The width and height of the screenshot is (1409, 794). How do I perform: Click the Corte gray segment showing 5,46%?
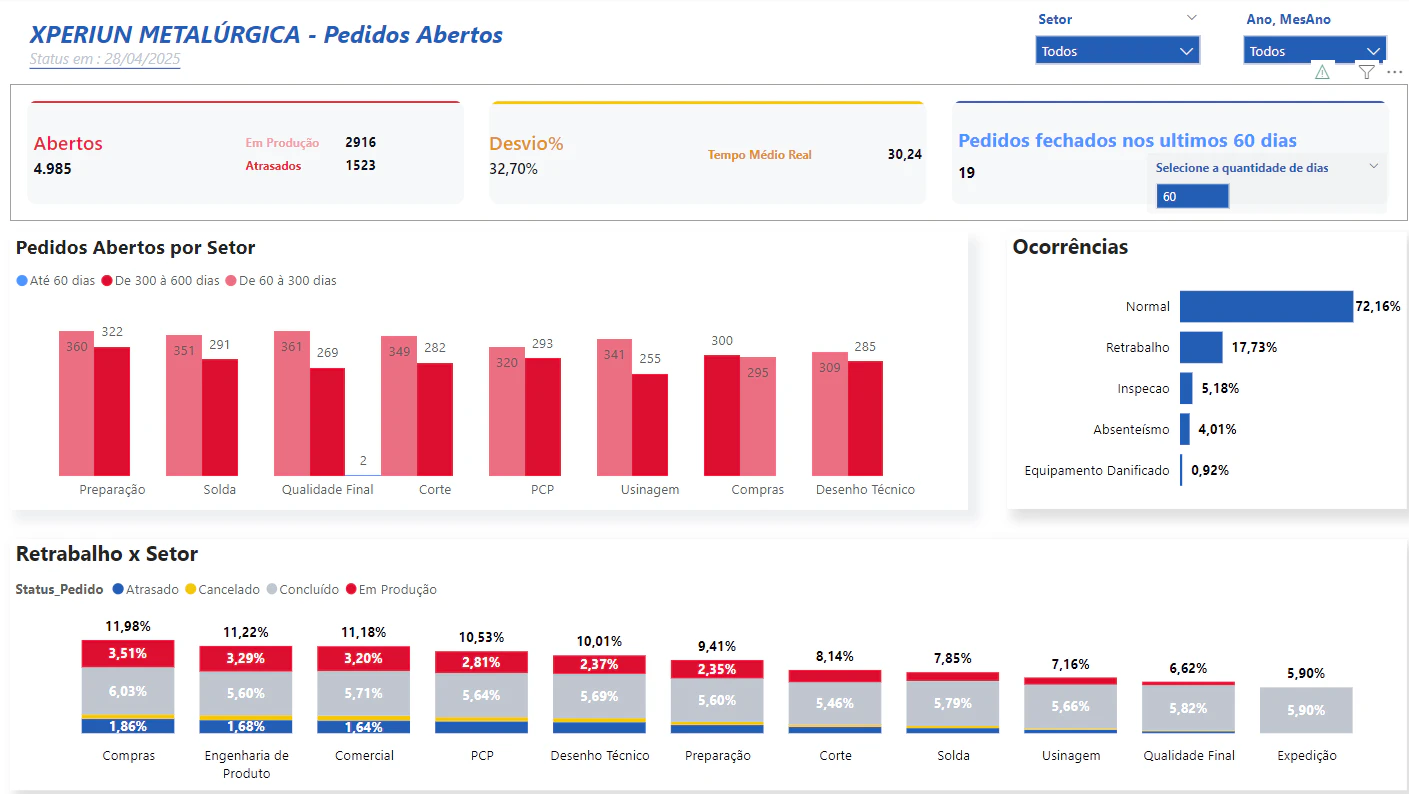(835, 704)
